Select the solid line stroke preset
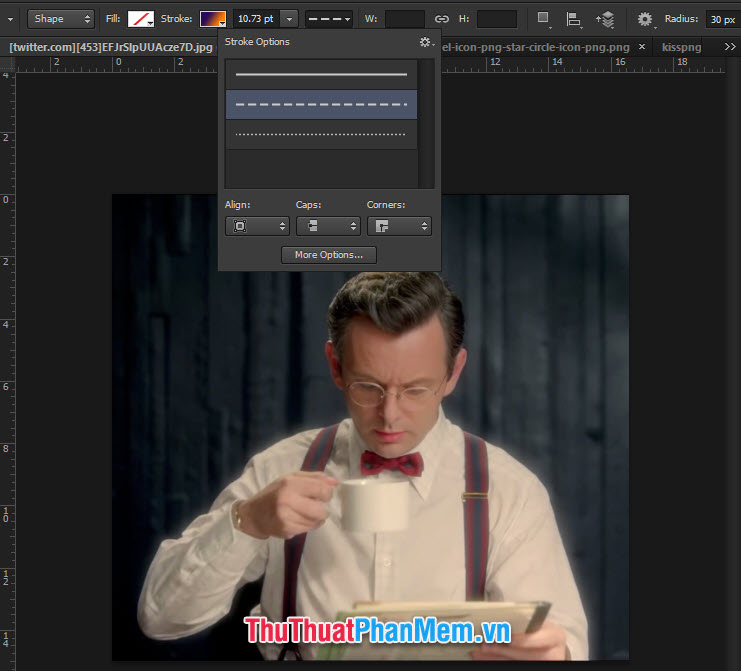Screen dimensions: 741x671 [x=321, y=75]
